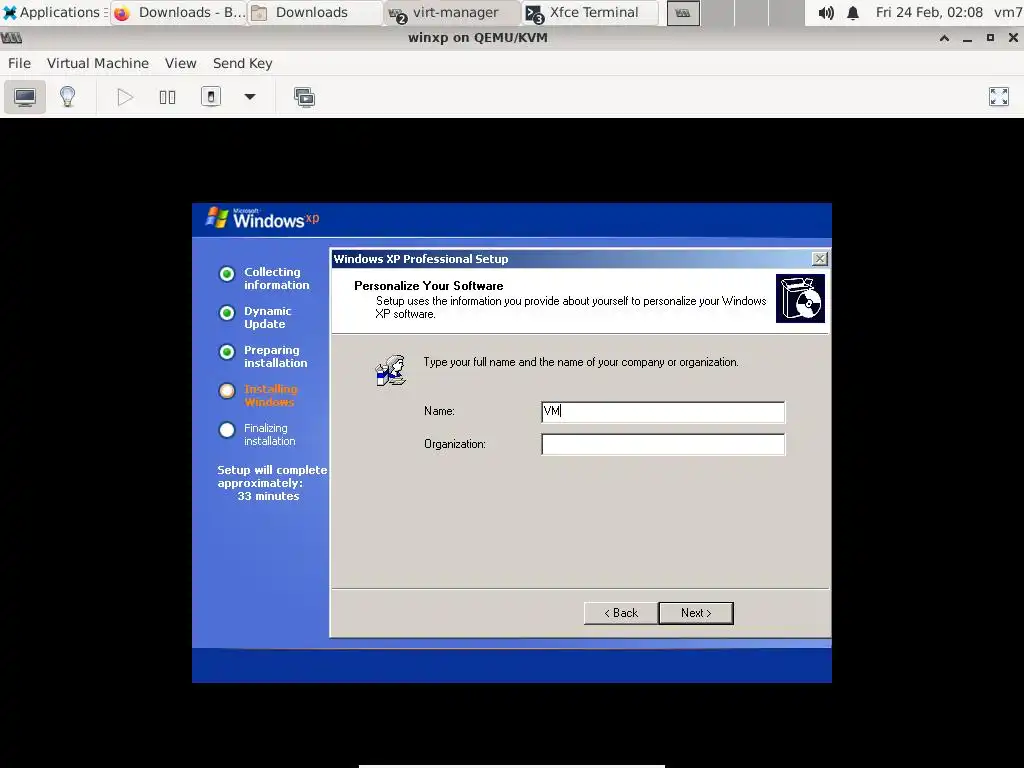Open the Applications menu in panel
This screenshot has height=768, width=1024.
pyautogui.click(x=54, y=12)
